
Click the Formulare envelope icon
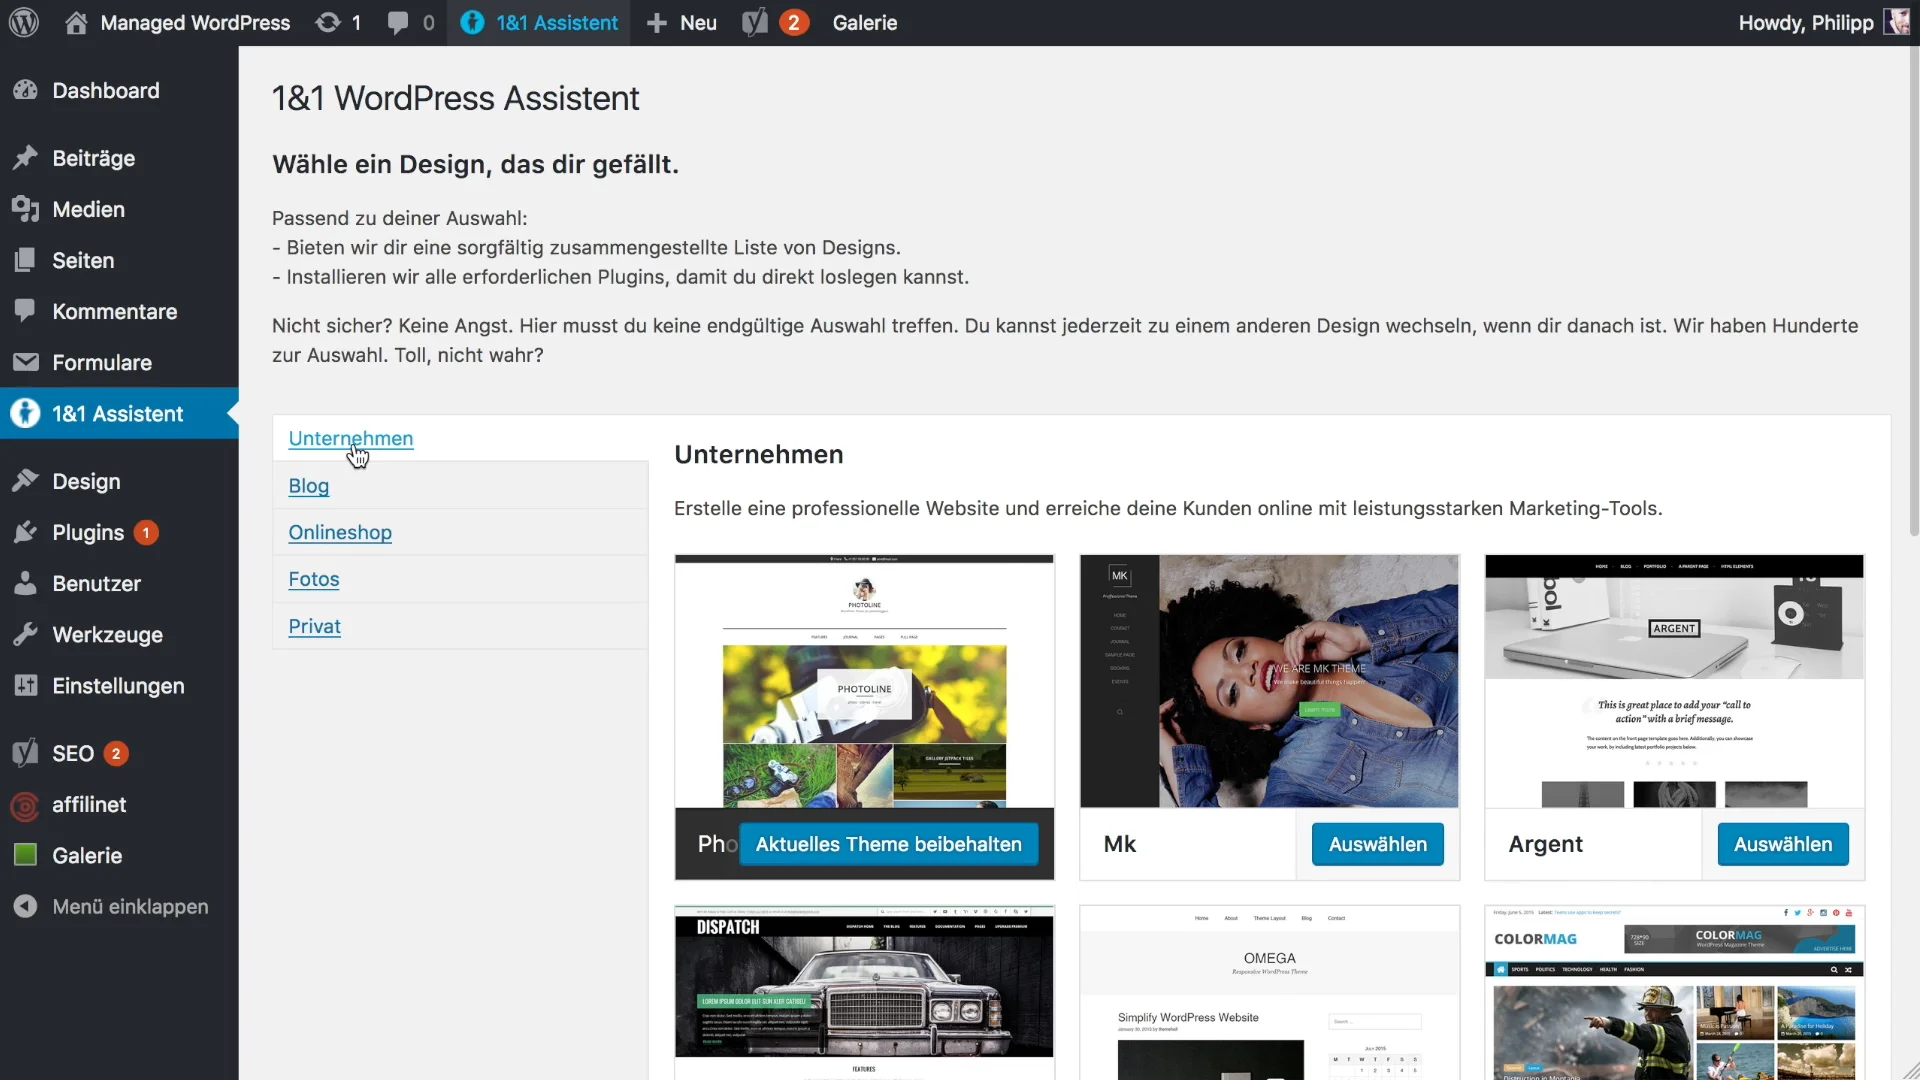coord(26,362)
